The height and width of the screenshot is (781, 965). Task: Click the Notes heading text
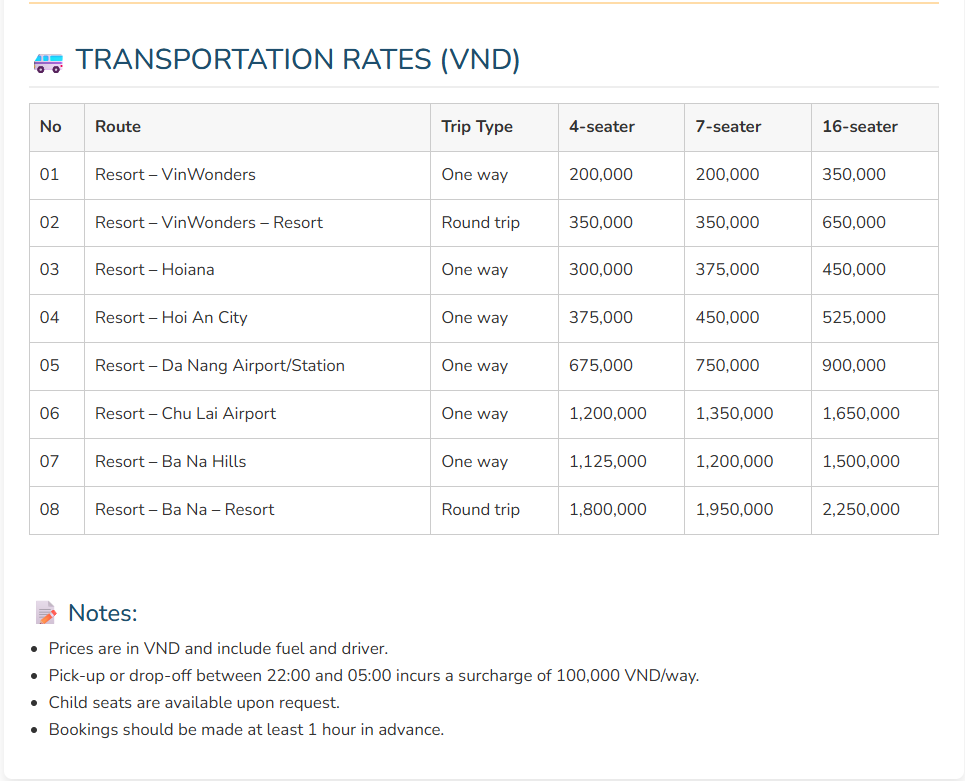[103, 613]
